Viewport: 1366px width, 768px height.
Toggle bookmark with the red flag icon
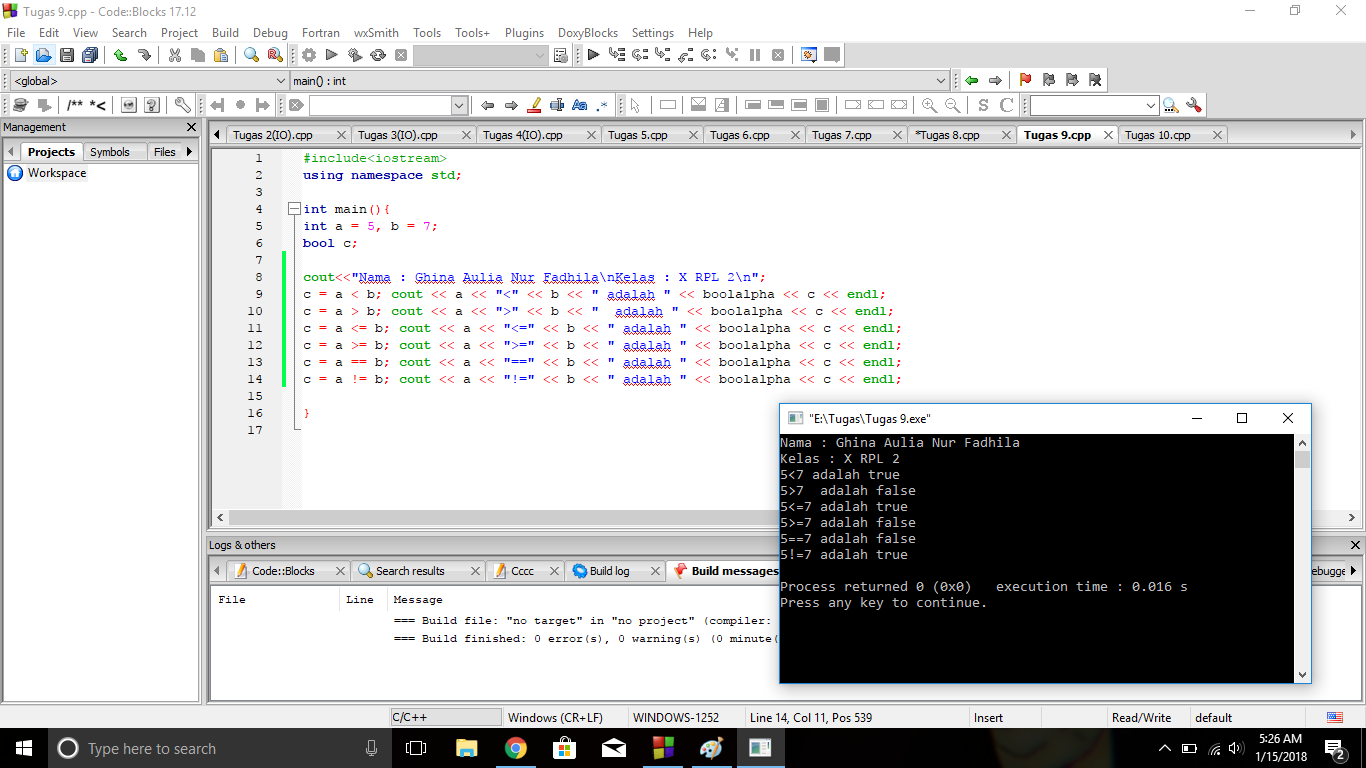(1025, 81)
